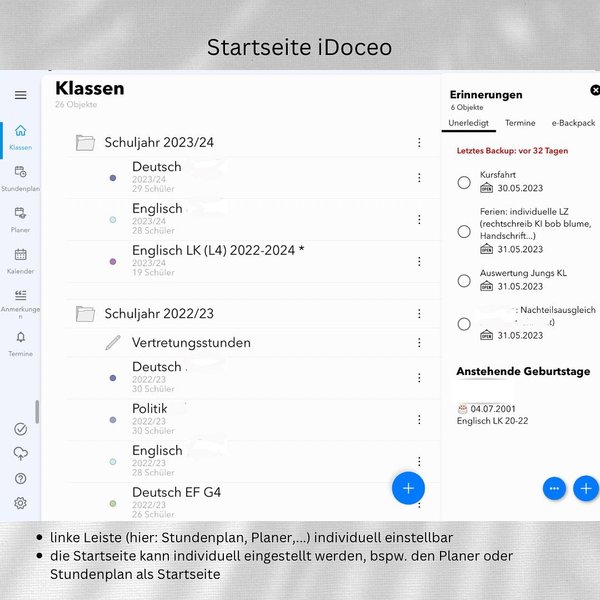Open options for Englisch 2022/23 class

click(x=419, y=461)
